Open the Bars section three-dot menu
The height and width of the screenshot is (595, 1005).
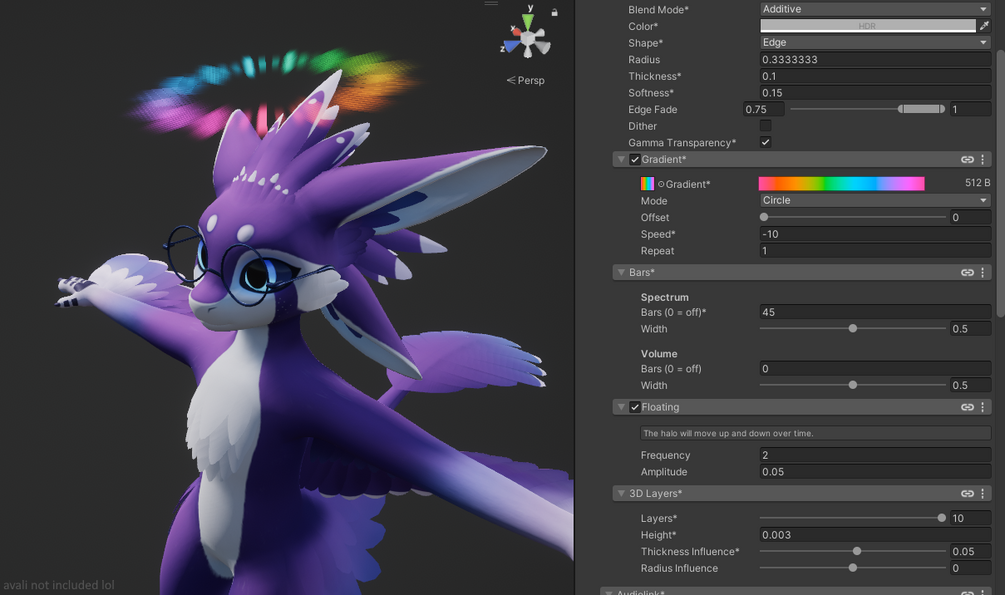tap(983, 272)
